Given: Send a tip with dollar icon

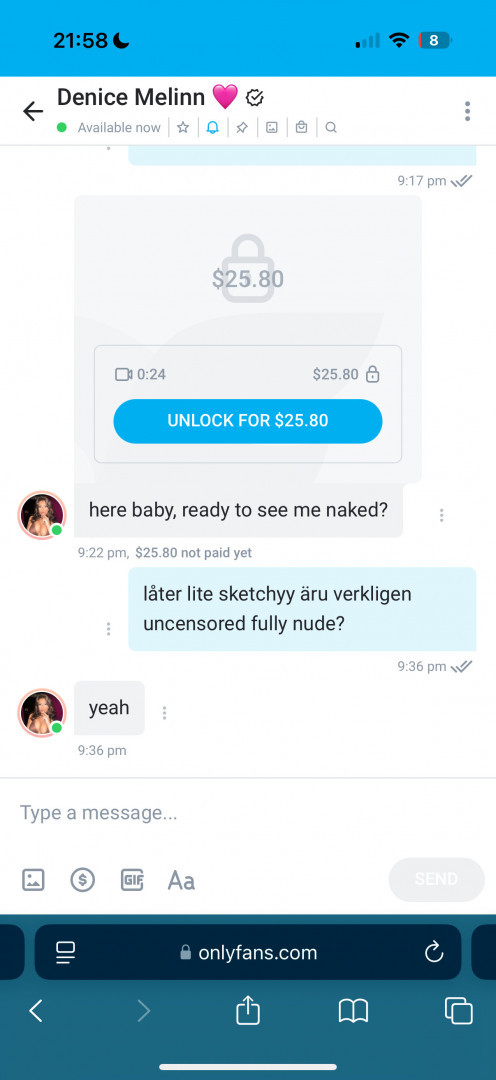Looking at the screenshot, I should coord(83,880).
